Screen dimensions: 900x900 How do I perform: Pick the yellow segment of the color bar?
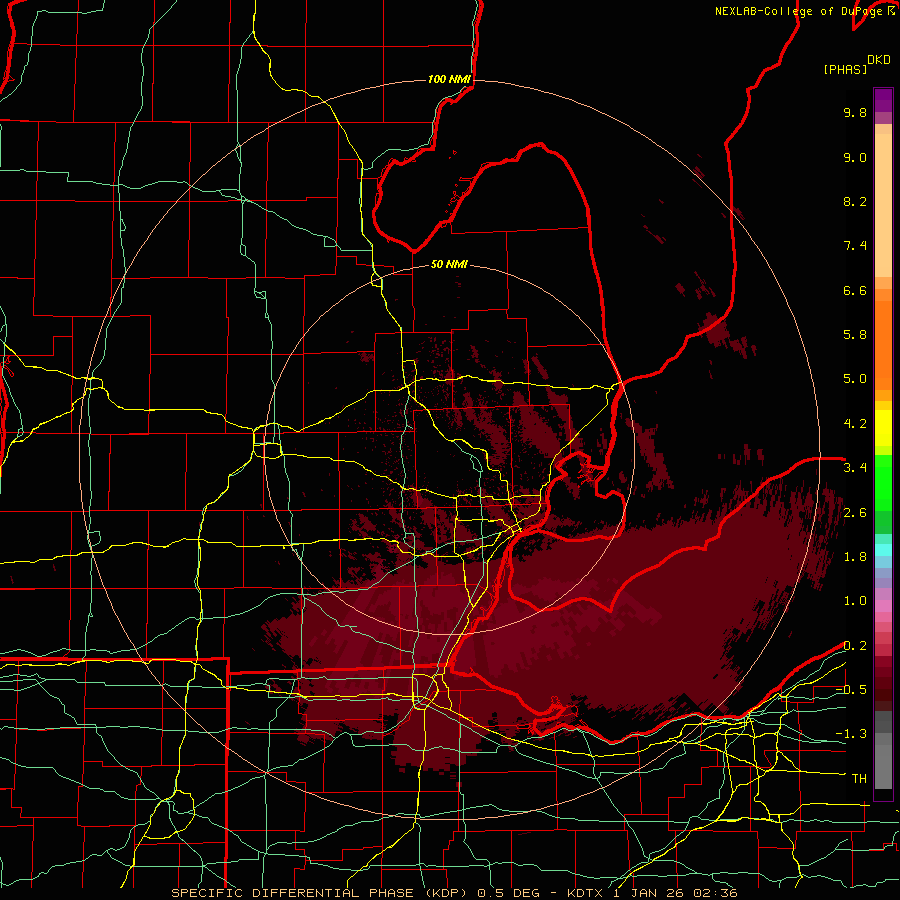[883, 428]
